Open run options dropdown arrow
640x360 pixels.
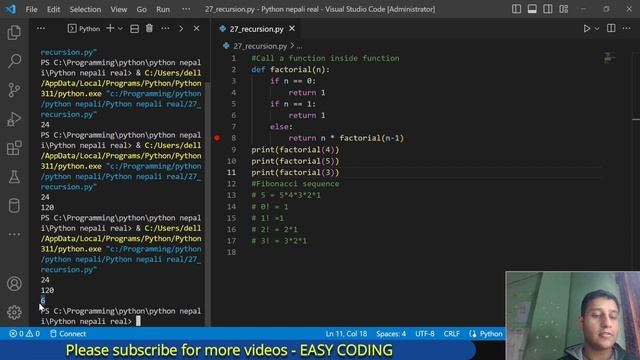pyautogui.click(x=597, y=29)
